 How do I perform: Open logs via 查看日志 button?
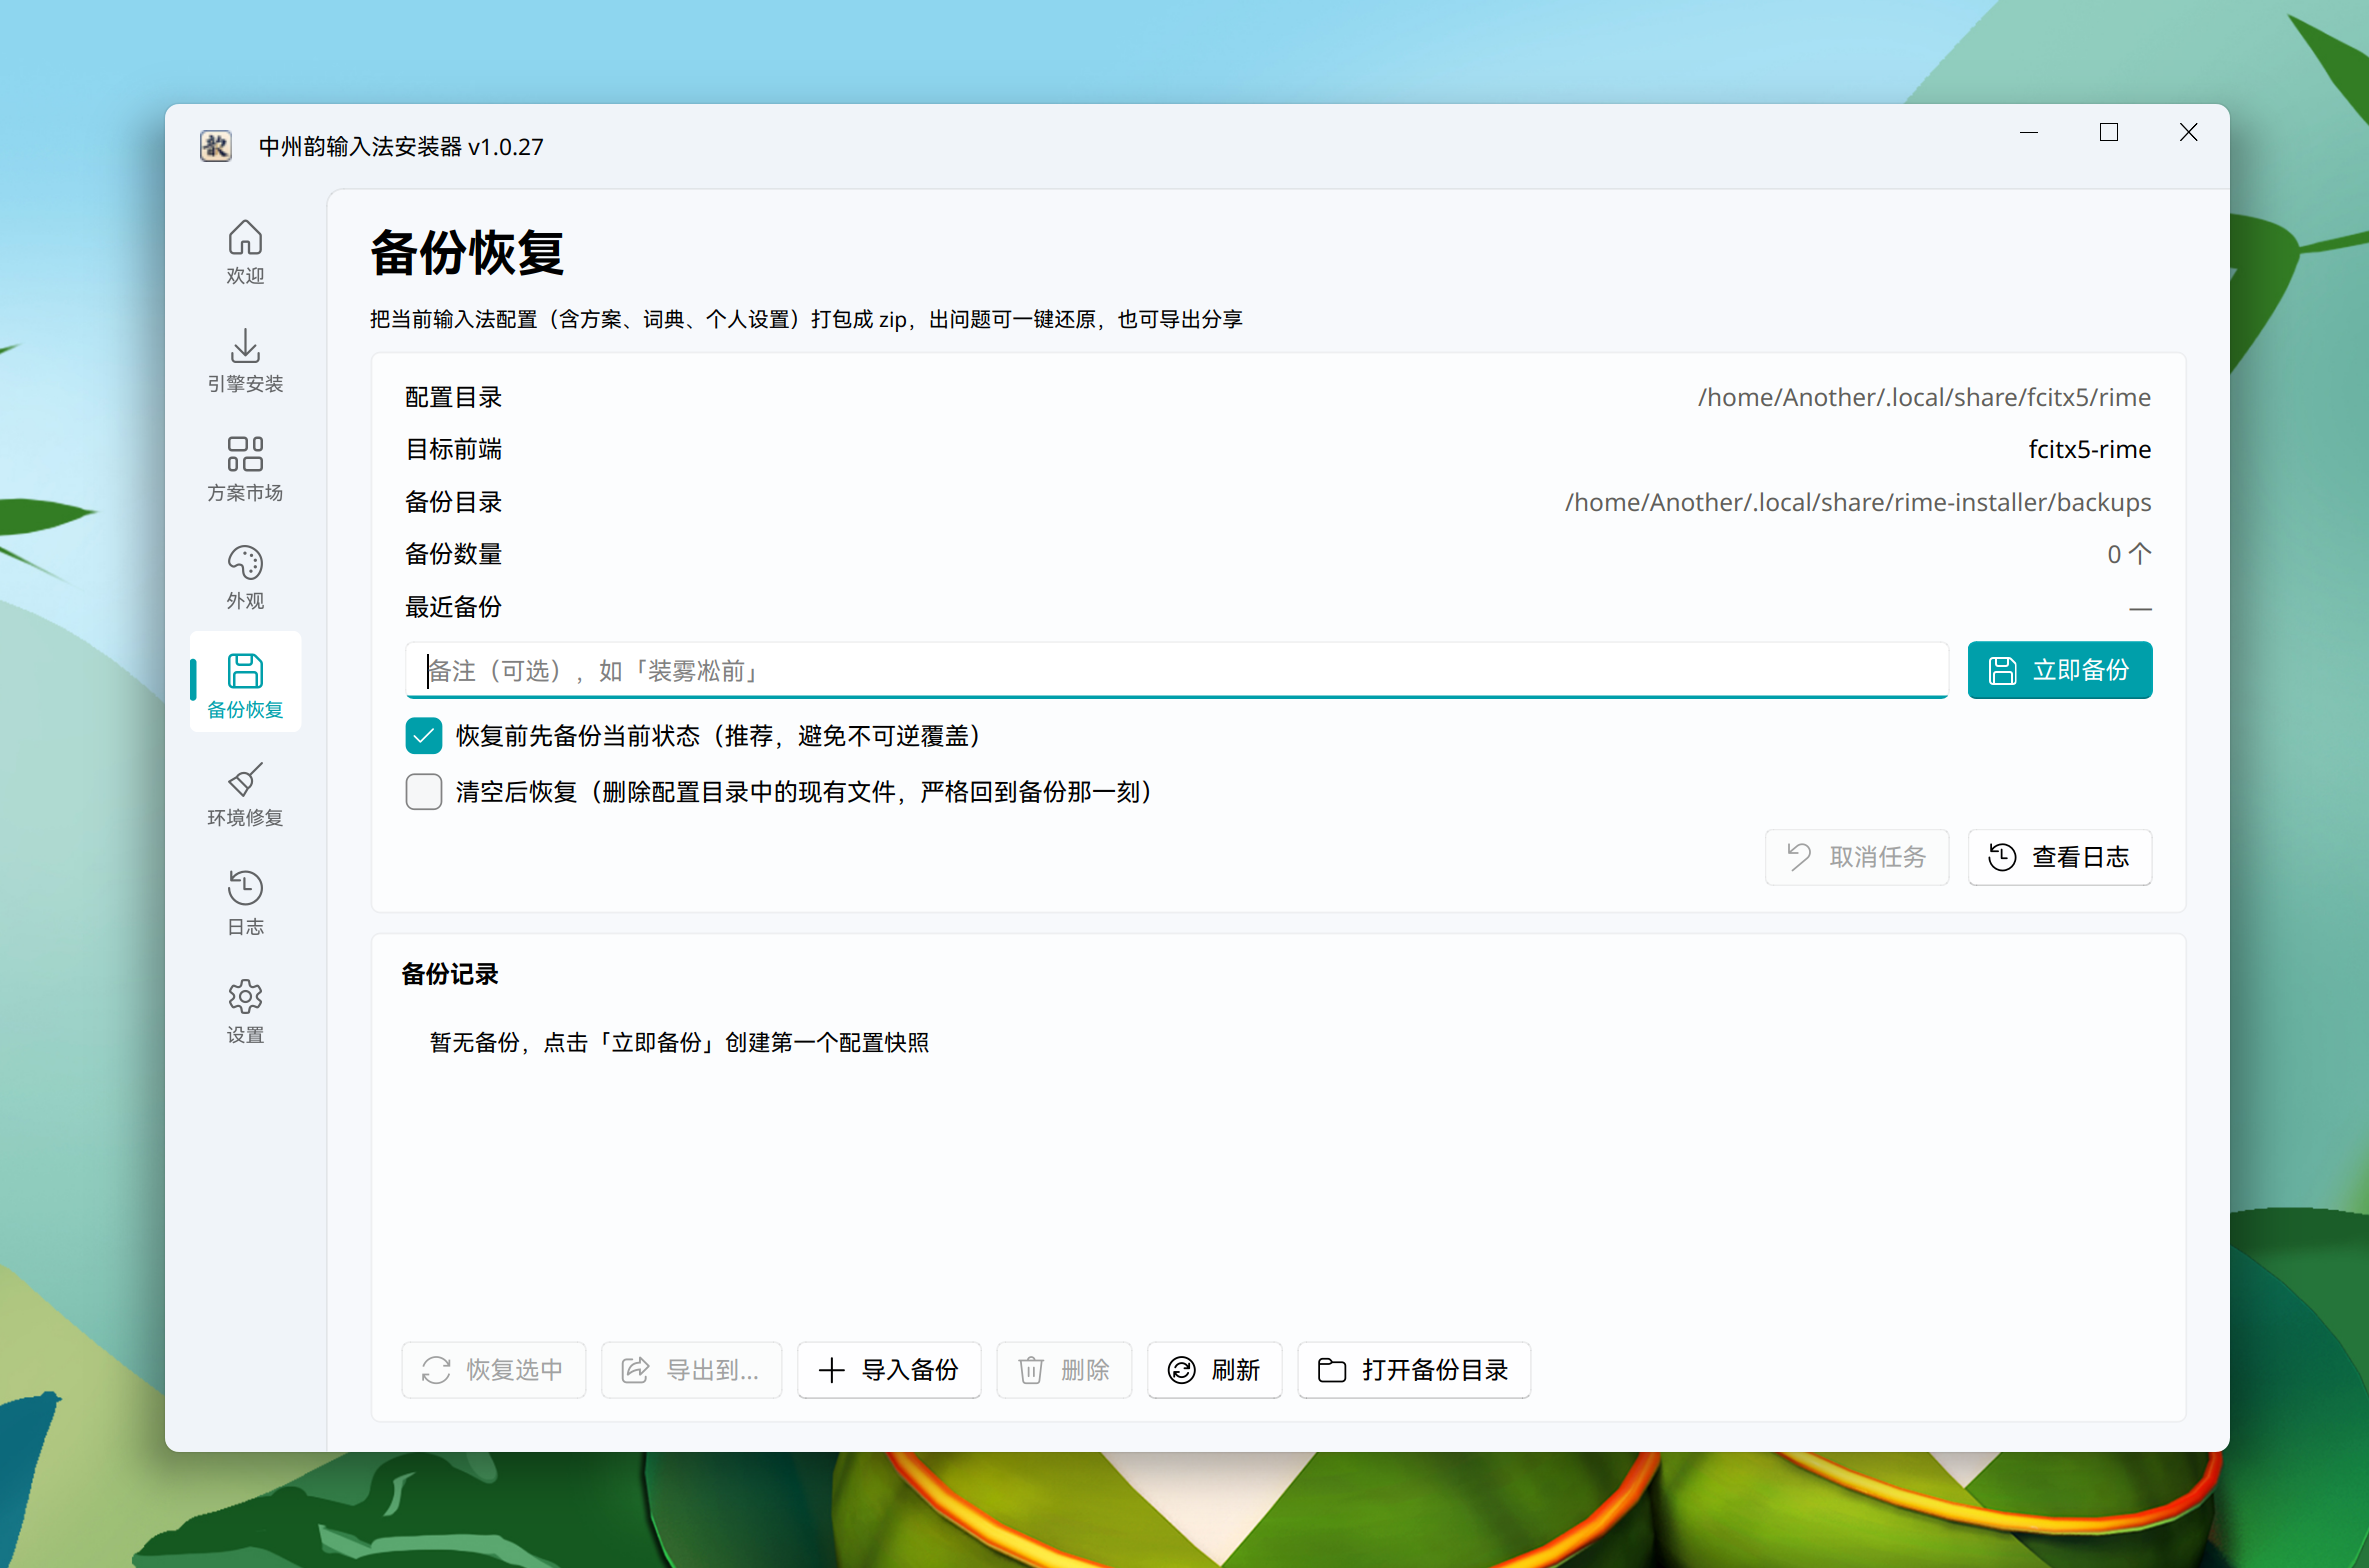[2059, 857]
